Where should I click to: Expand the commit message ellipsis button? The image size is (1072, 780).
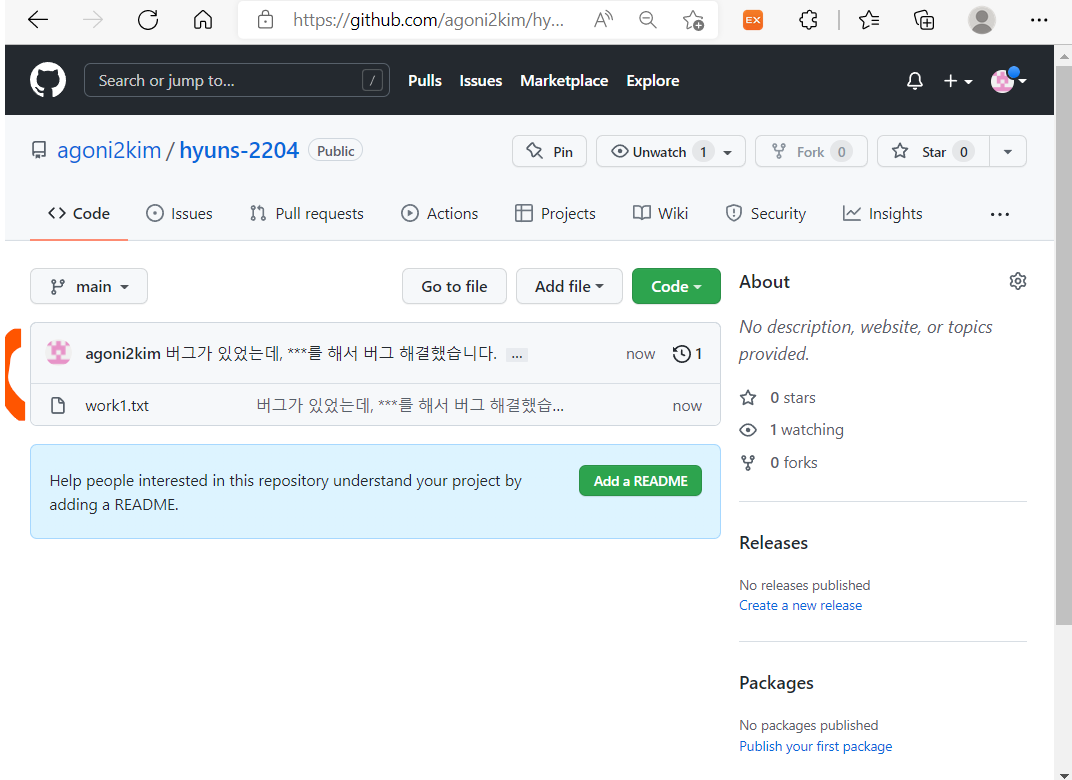(516, 355)
